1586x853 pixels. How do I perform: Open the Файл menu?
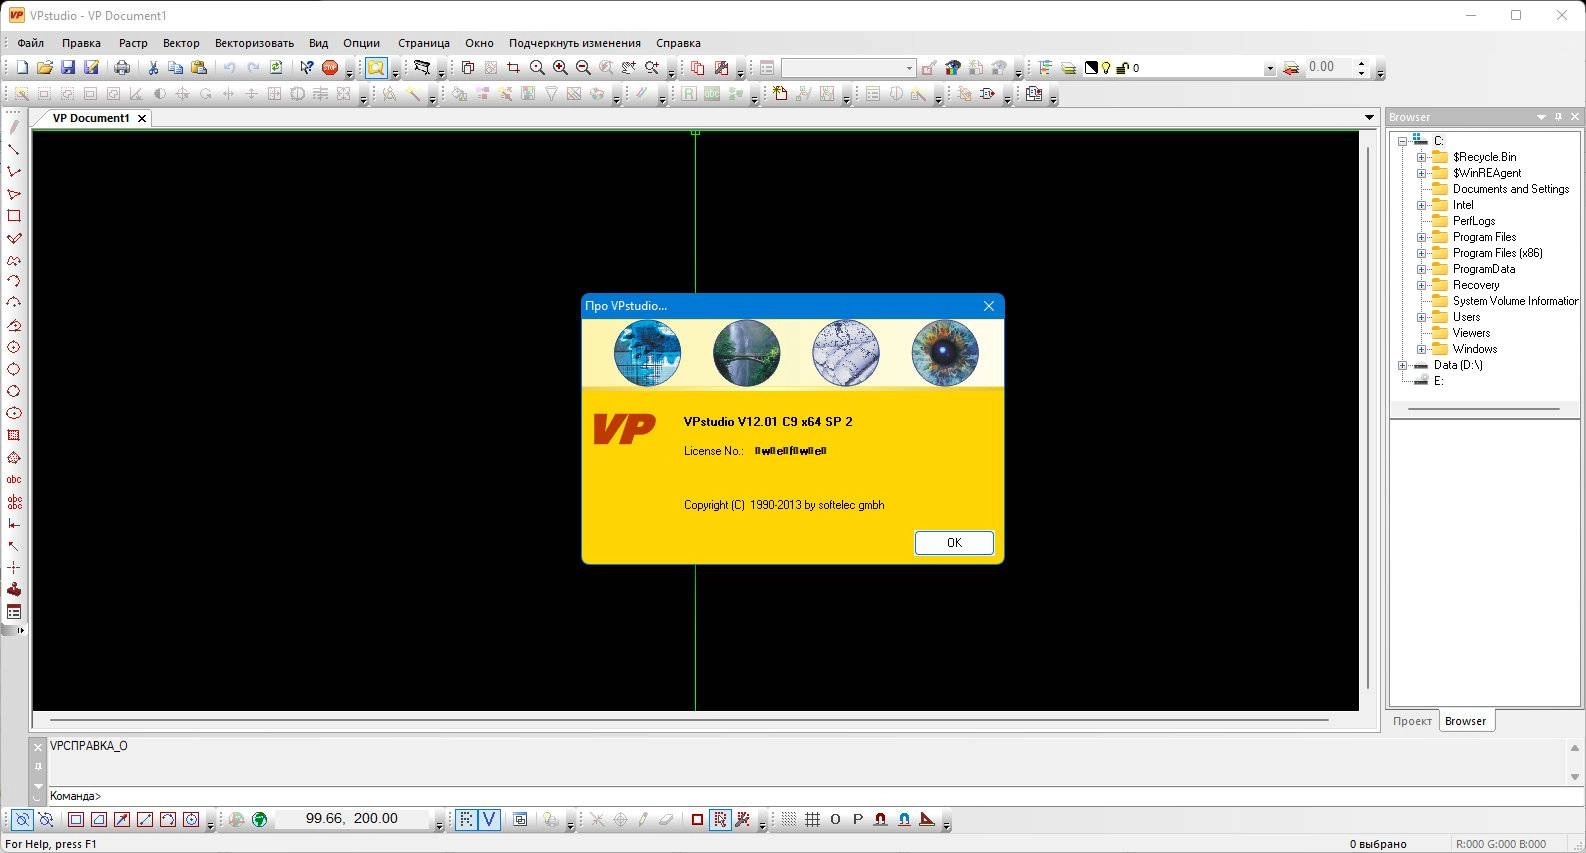pos(30,43)
